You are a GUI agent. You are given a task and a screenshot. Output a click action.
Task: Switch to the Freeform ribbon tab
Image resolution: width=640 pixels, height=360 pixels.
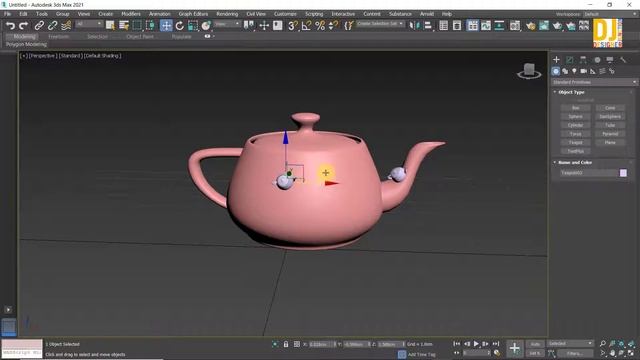pyautogui.click(x=59, y=36)
